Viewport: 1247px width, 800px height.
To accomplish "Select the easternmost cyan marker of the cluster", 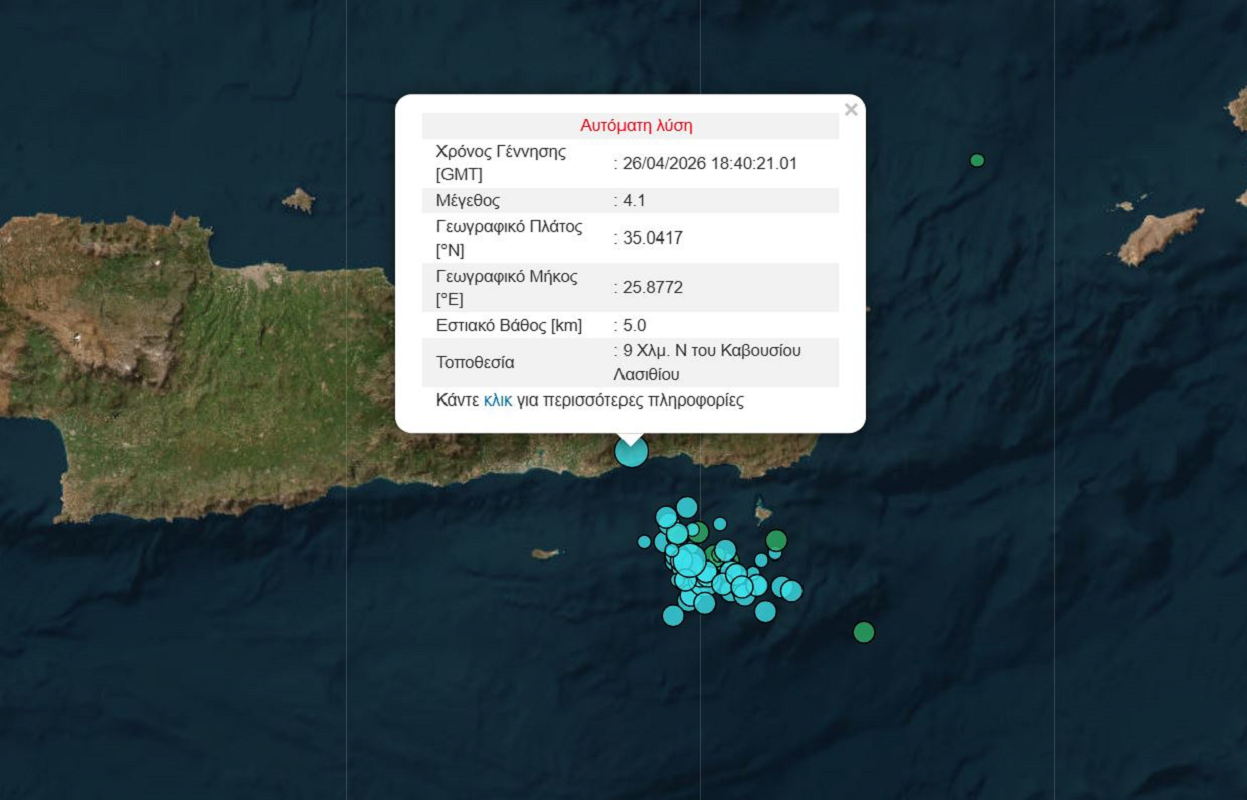I will pyautogui.click(x=792, y=591).
